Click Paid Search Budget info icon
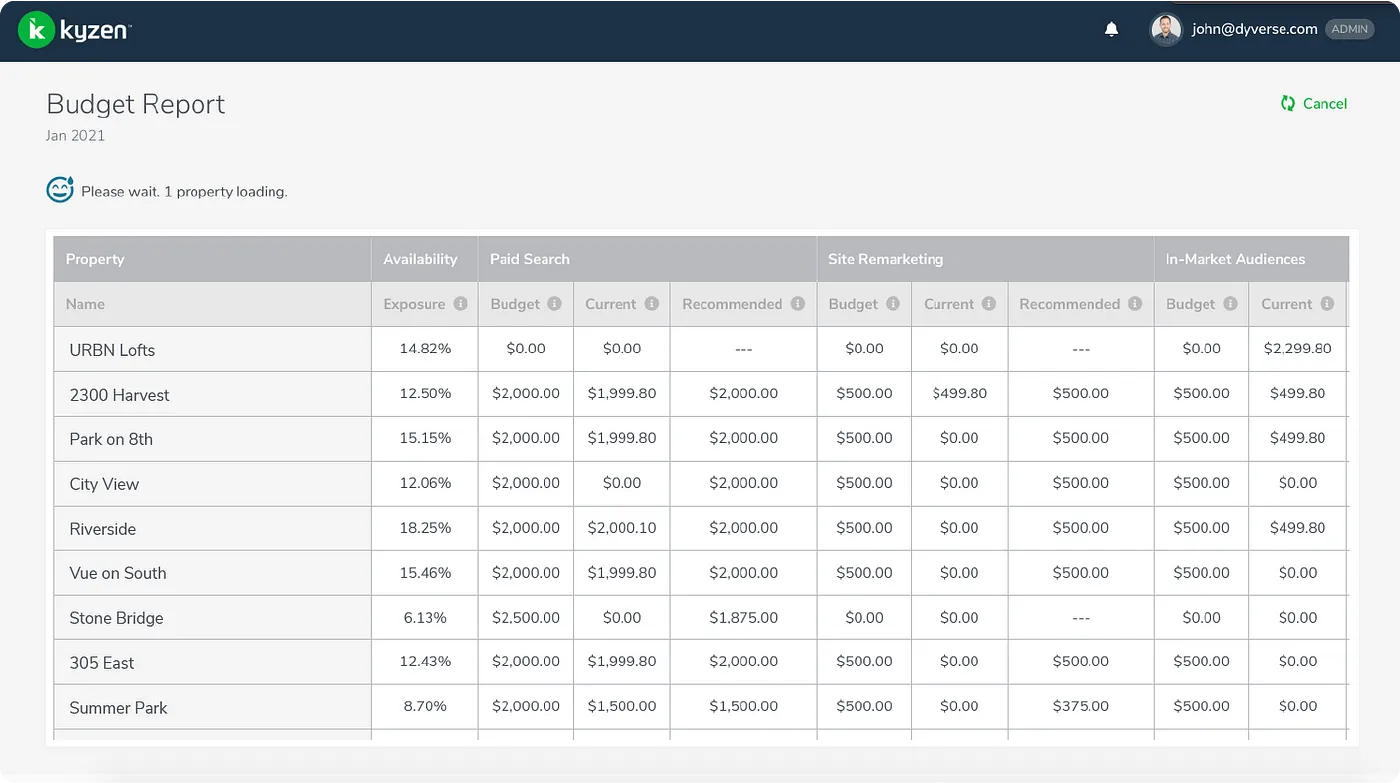 click(x=554, y=304)
